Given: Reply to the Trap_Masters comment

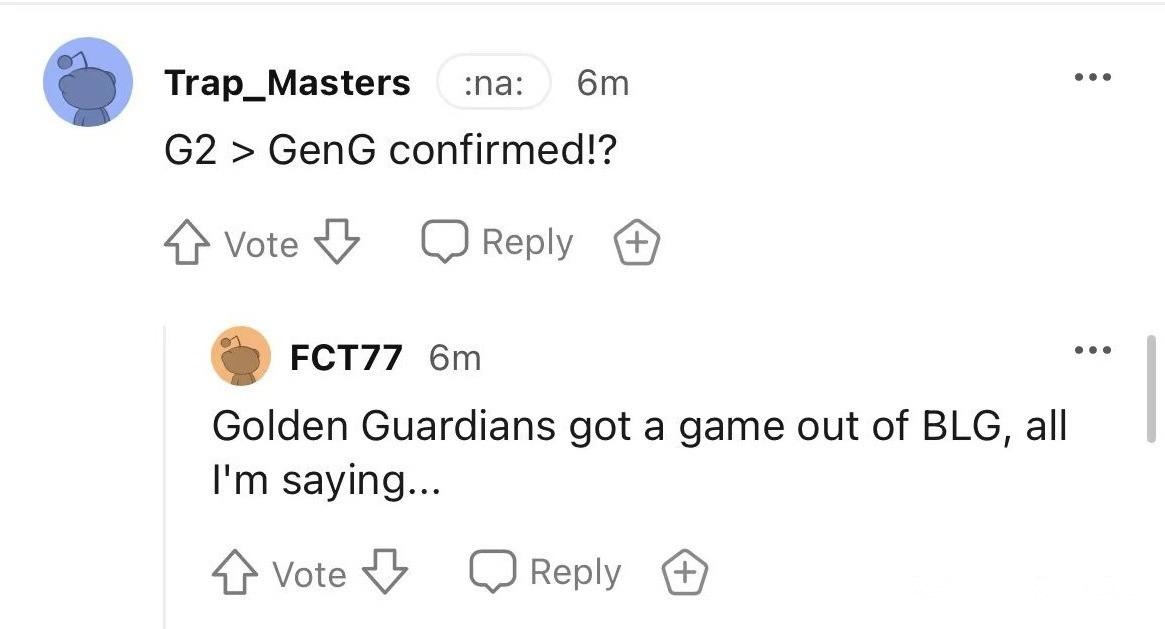Looking at the screenshot, I should pyautogui.click(x=498, y=242).
